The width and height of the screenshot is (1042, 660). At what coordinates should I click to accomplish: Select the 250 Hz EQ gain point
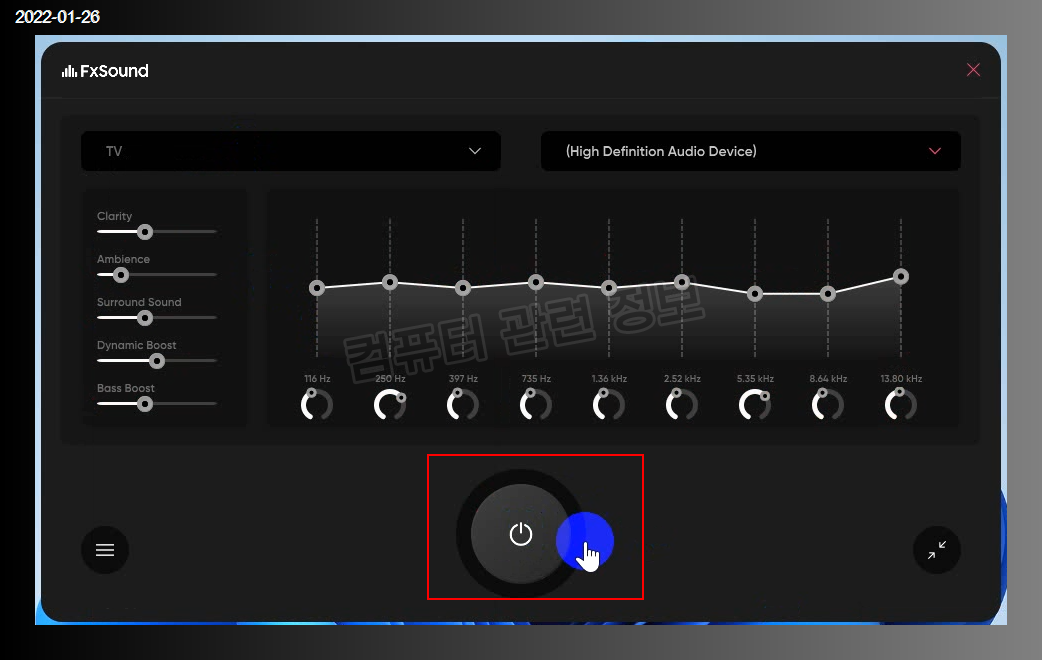tap(390, 282)
